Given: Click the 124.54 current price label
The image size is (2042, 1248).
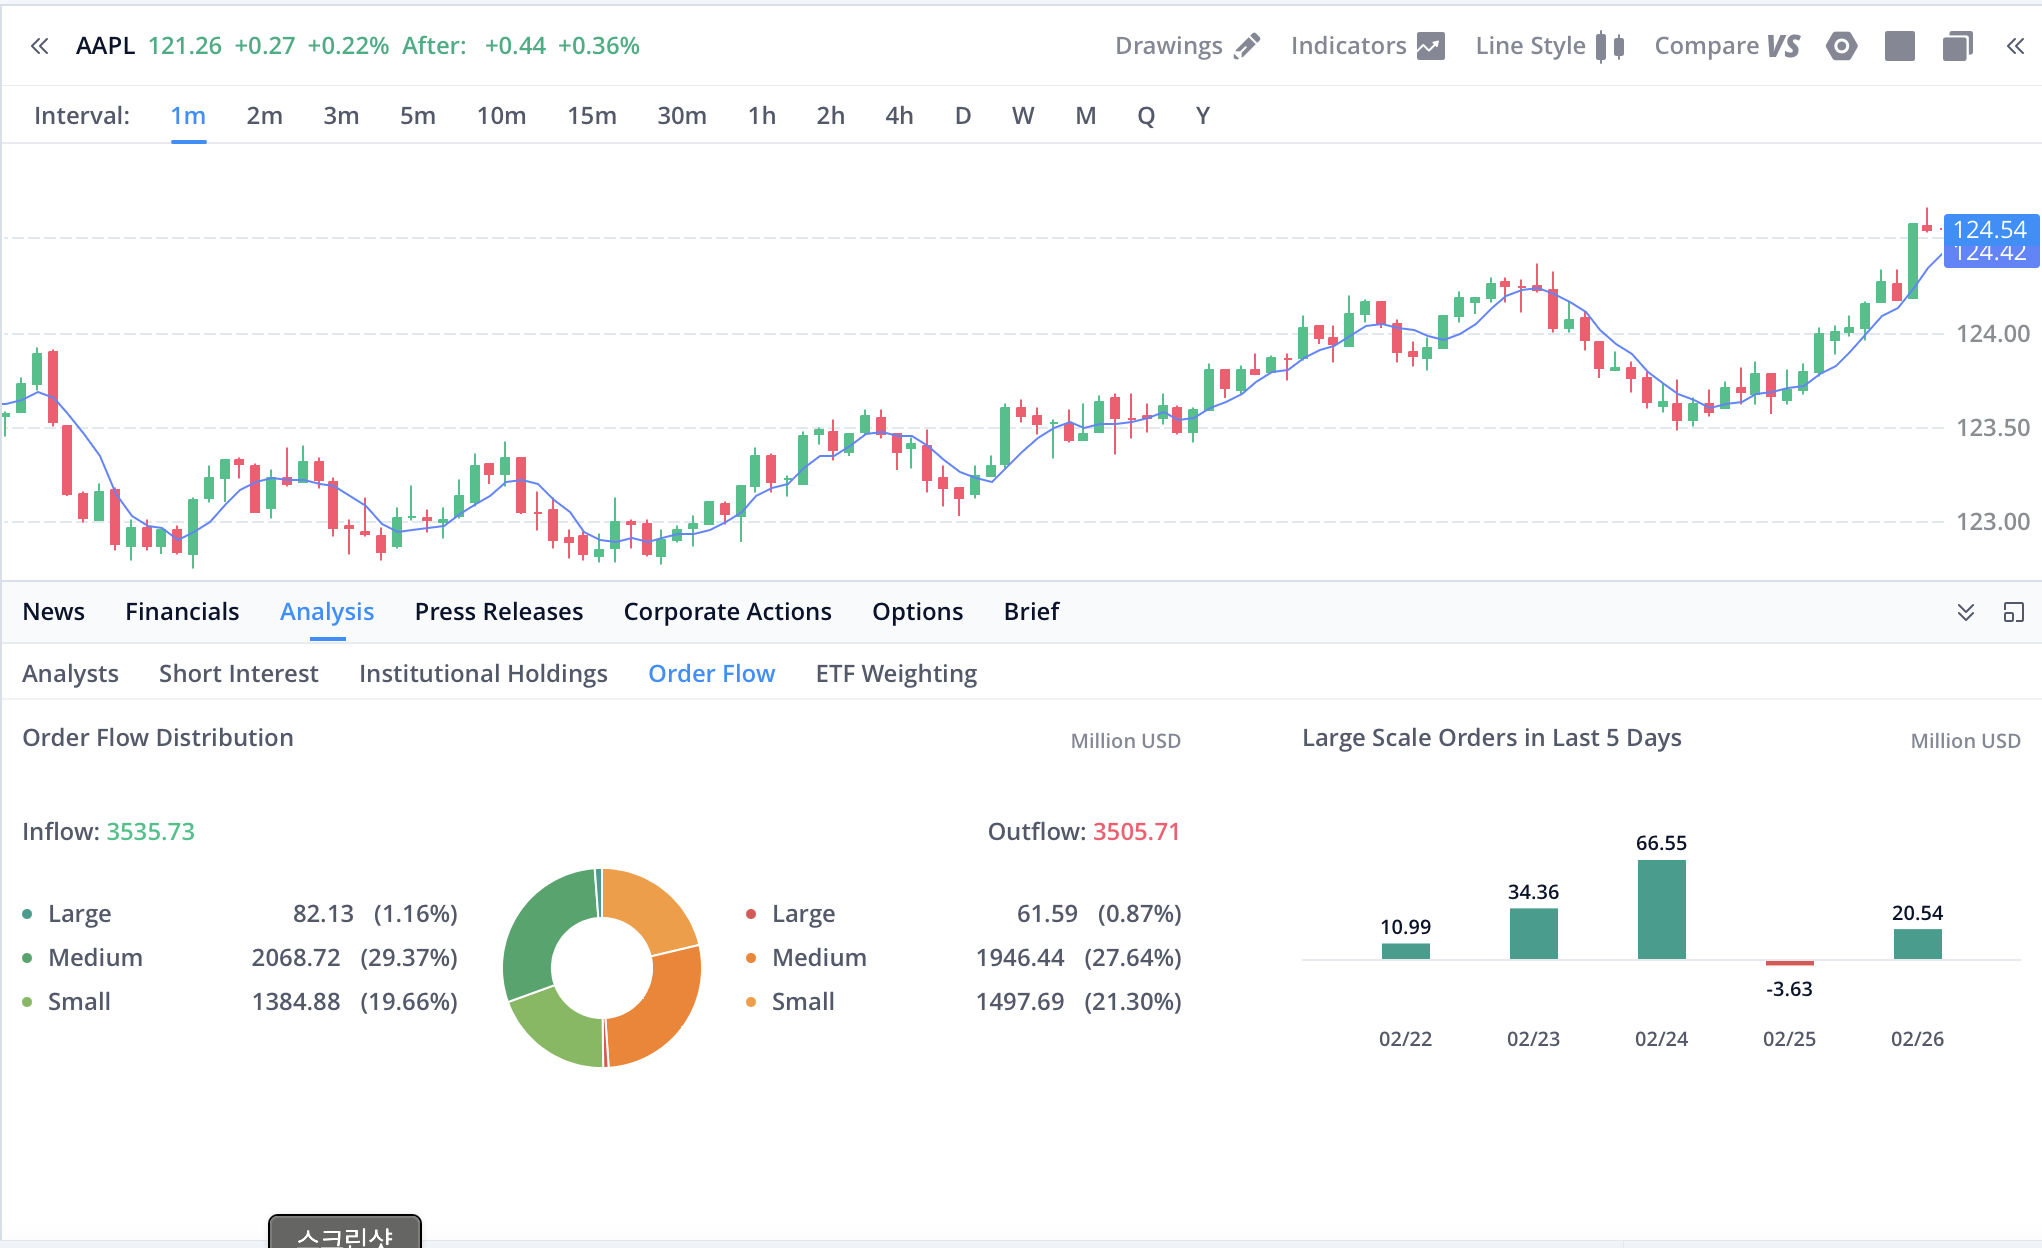Looking at the screenshot, I should coord(1989,229).
